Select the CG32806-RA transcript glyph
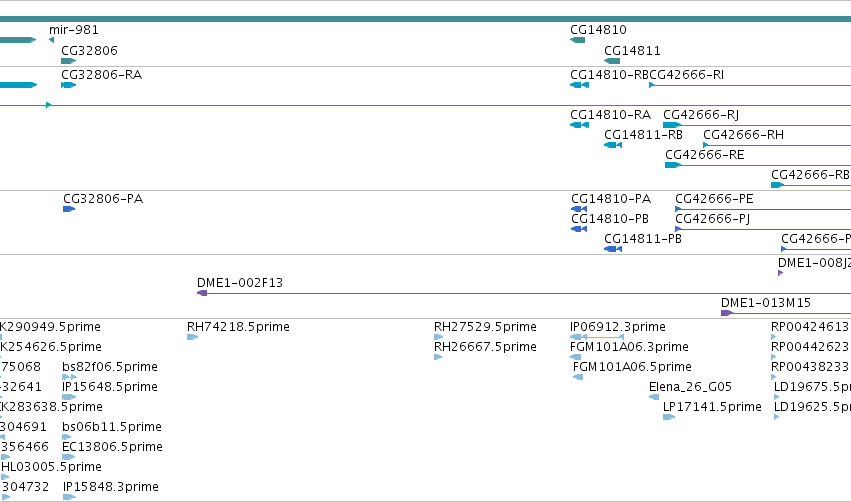 click(68, 85)
